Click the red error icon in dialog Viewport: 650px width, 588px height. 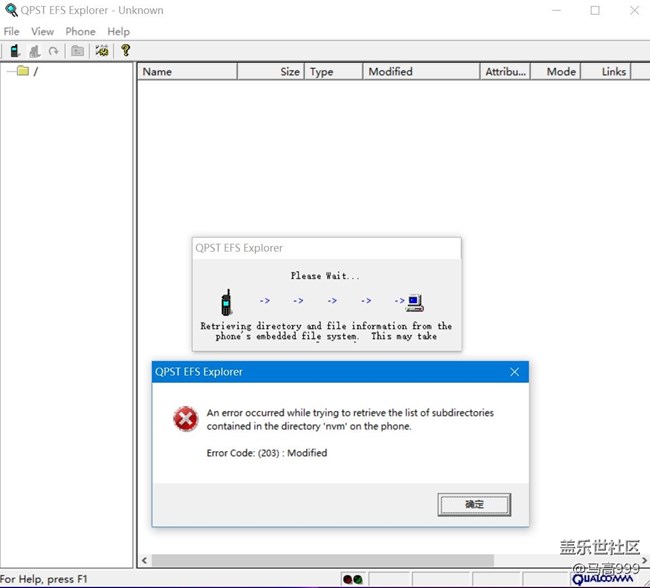point(185,419)
